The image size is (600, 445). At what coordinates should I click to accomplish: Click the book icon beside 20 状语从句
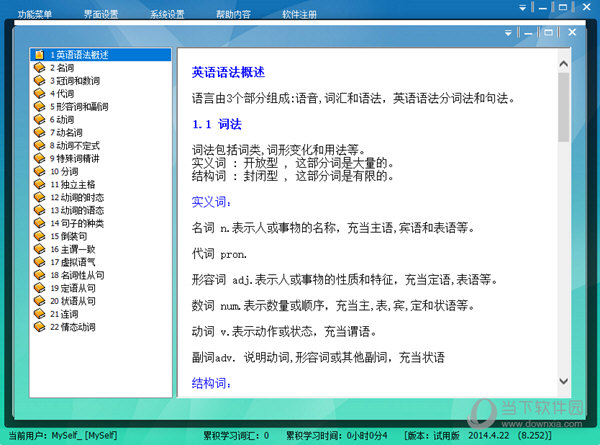[x=39, y=301]
